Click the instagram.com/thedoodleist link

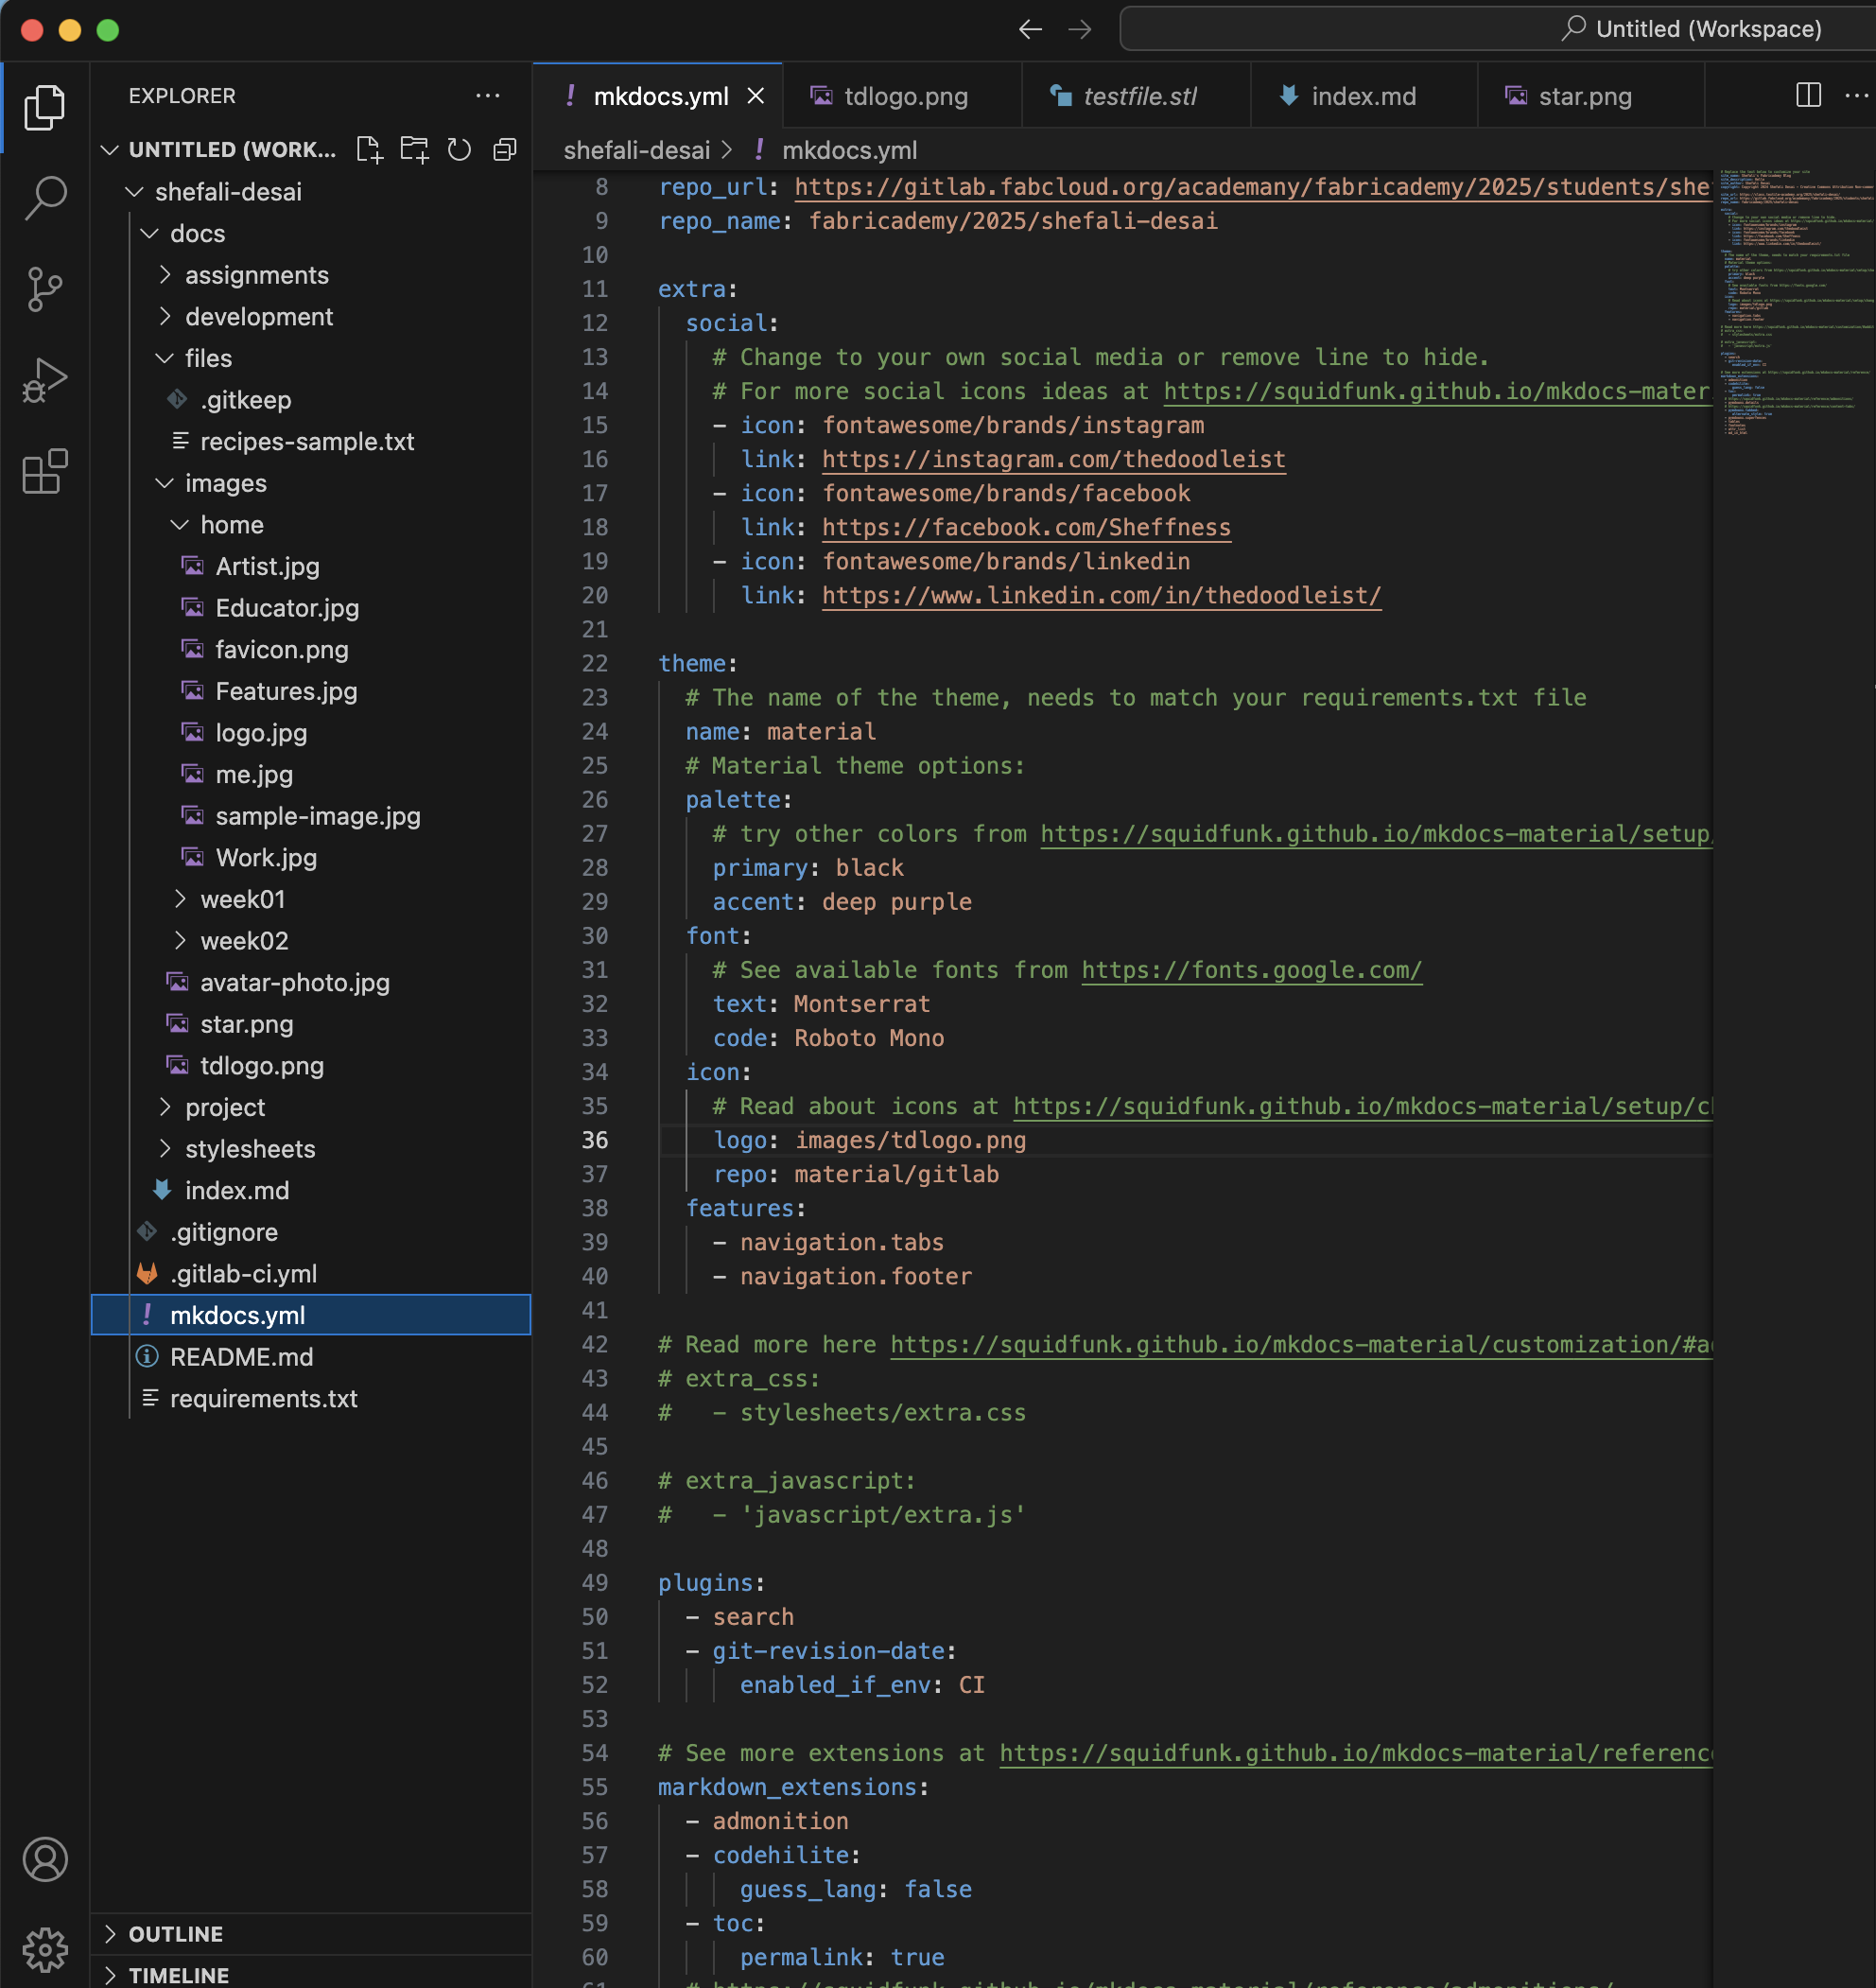coord(1053,459)
